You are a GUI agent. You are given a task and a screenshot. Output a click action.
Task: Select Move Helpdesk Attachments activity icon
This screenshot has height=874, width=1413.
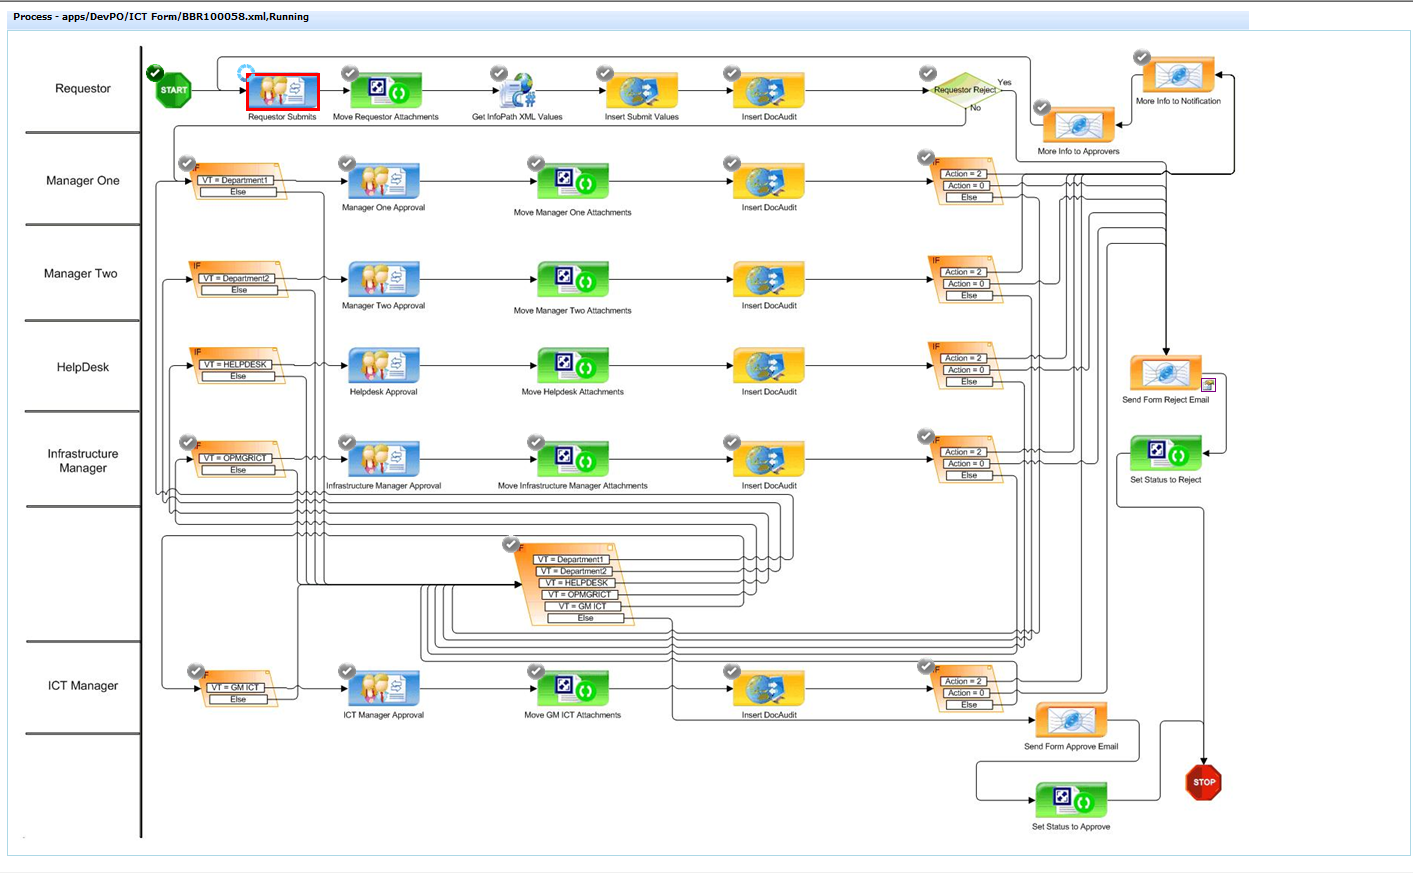coord(573,366)
